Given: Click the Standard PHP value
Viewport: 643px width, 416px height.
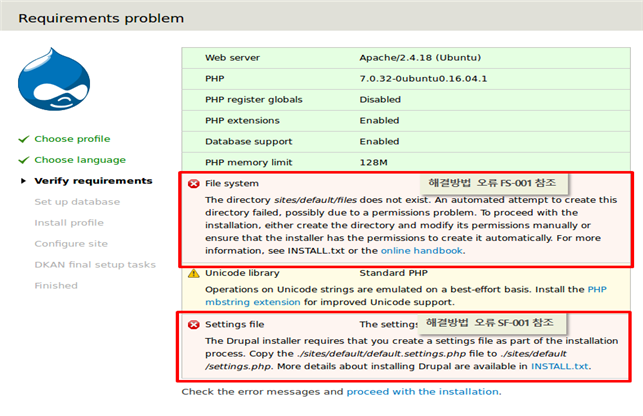Looking at the screenshot, I should [394, 273].
